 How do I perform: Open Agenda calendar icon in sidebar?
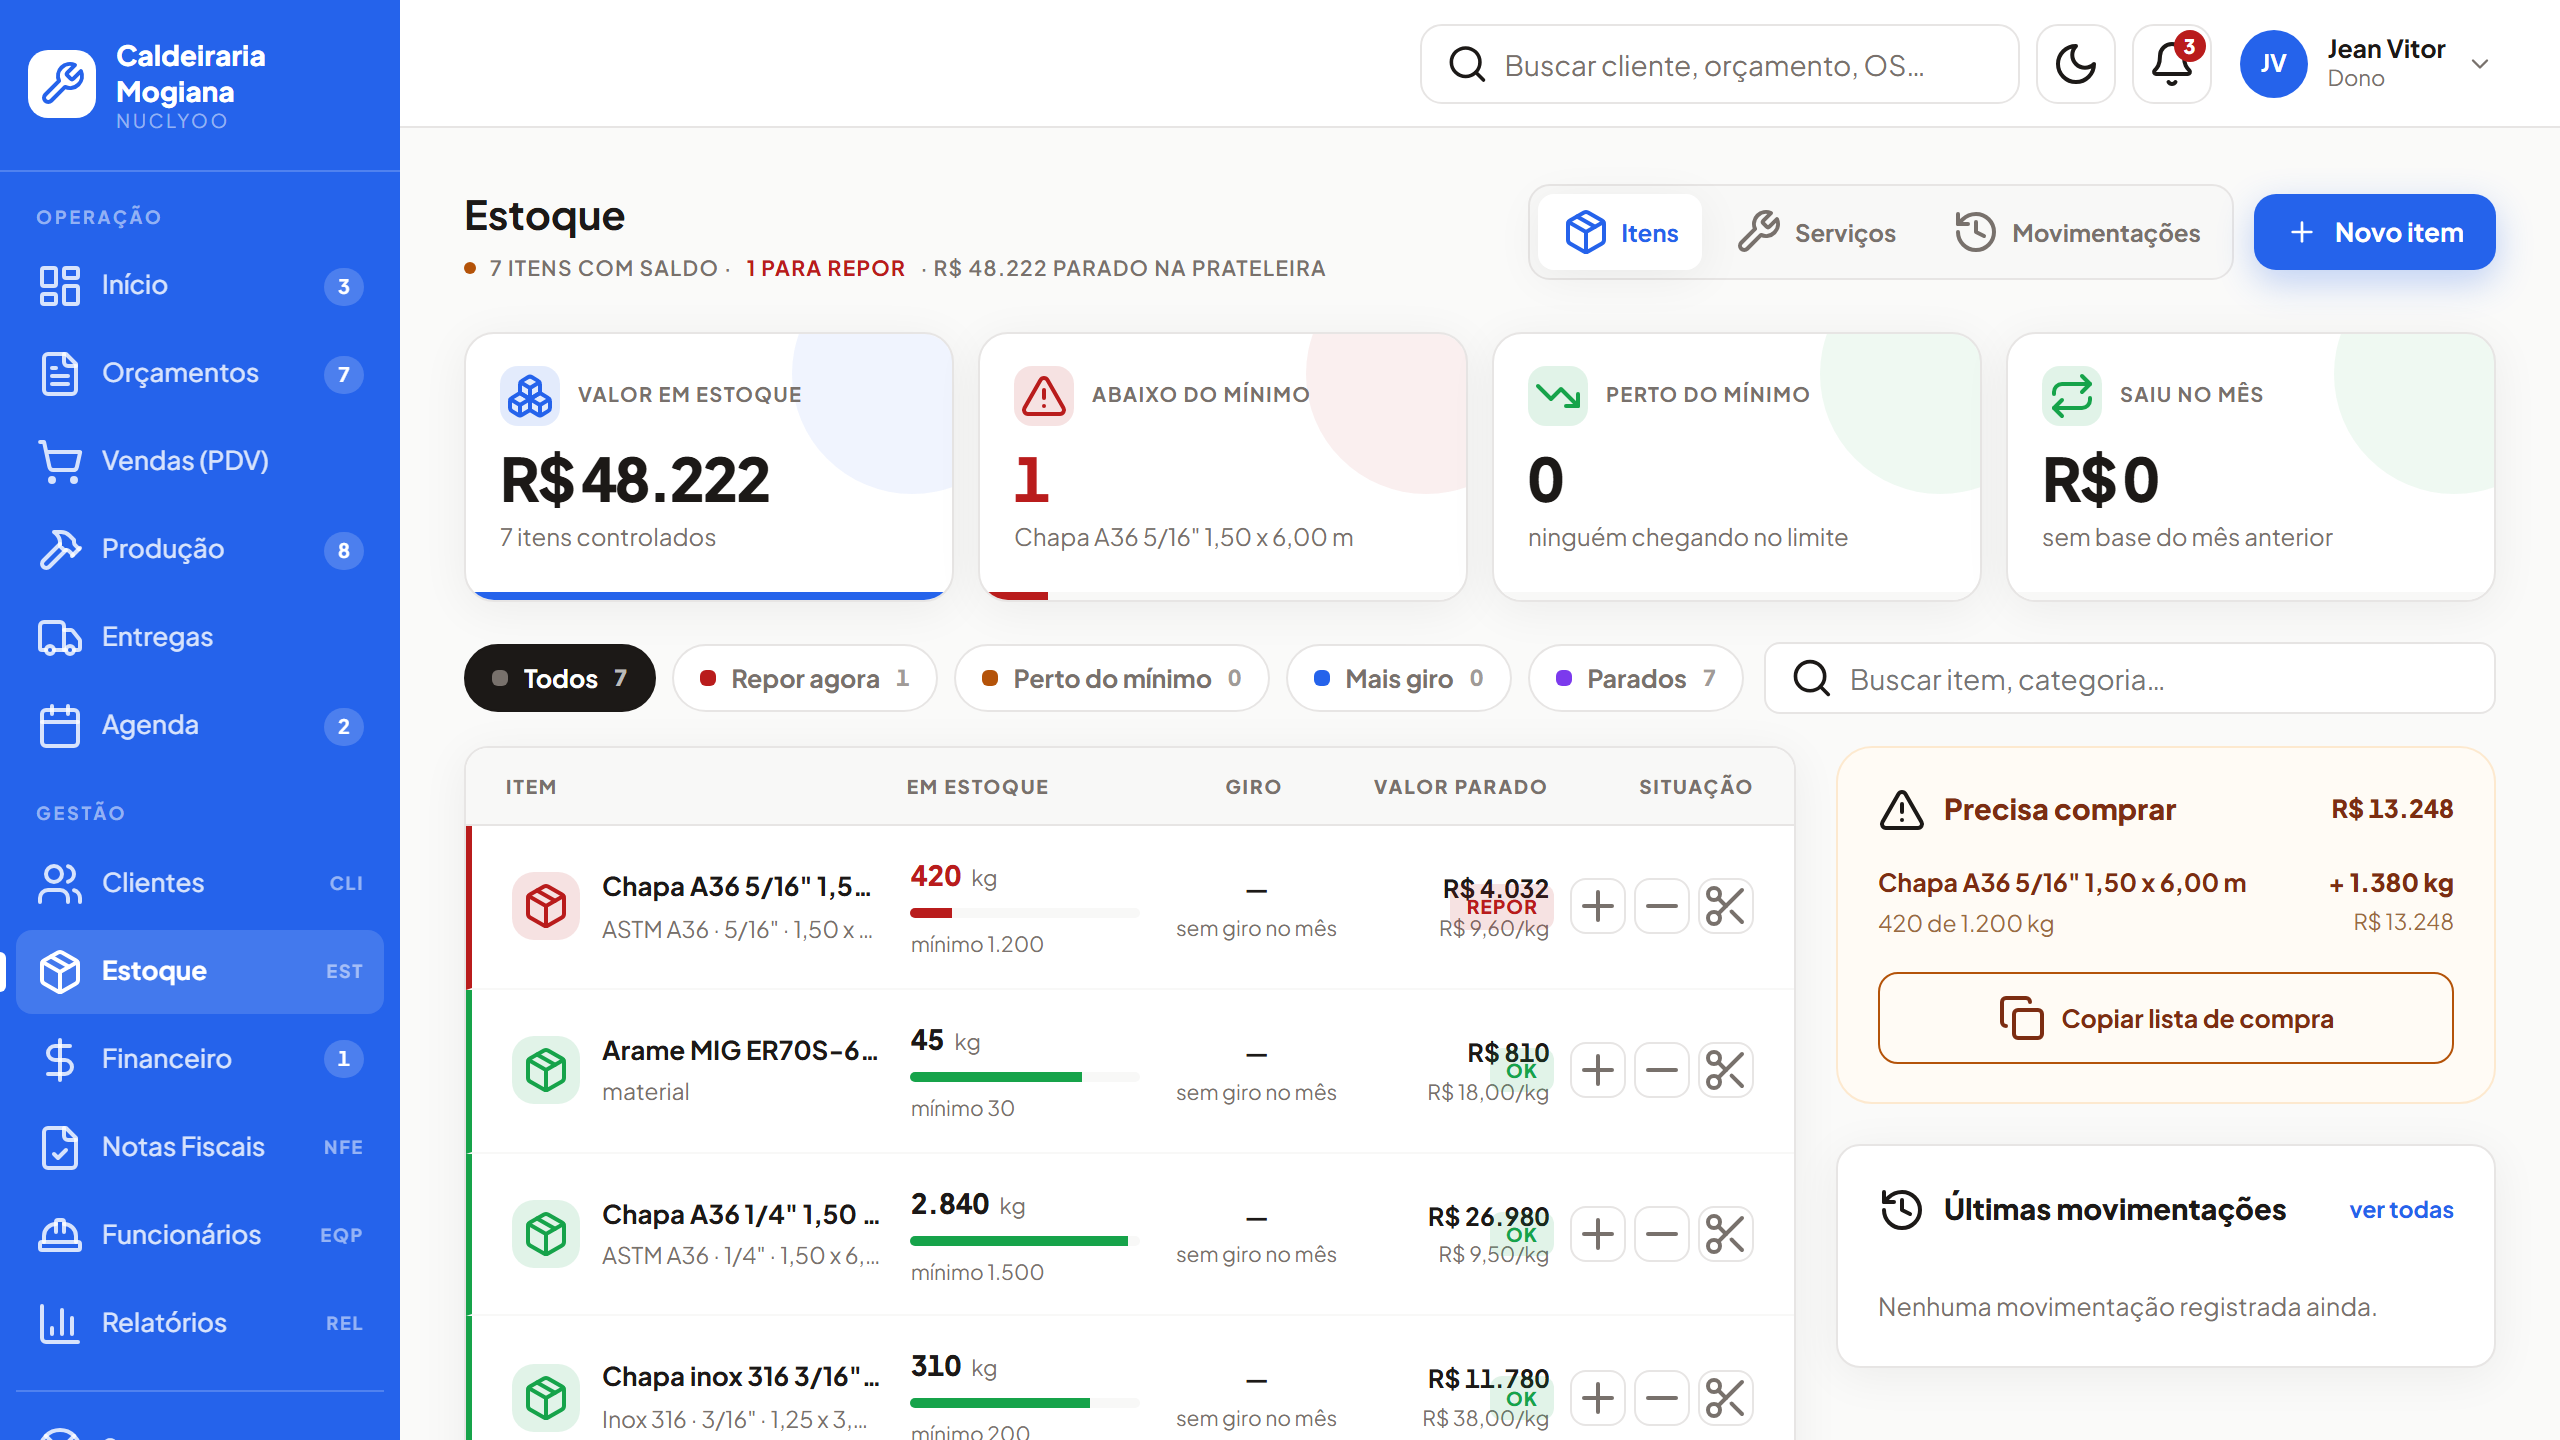[x=59, y=725]
